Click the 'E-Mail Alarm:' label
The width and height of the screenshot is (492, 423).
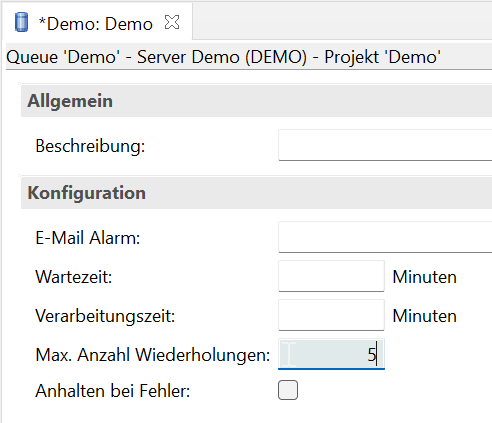click(x=88, y=238)
